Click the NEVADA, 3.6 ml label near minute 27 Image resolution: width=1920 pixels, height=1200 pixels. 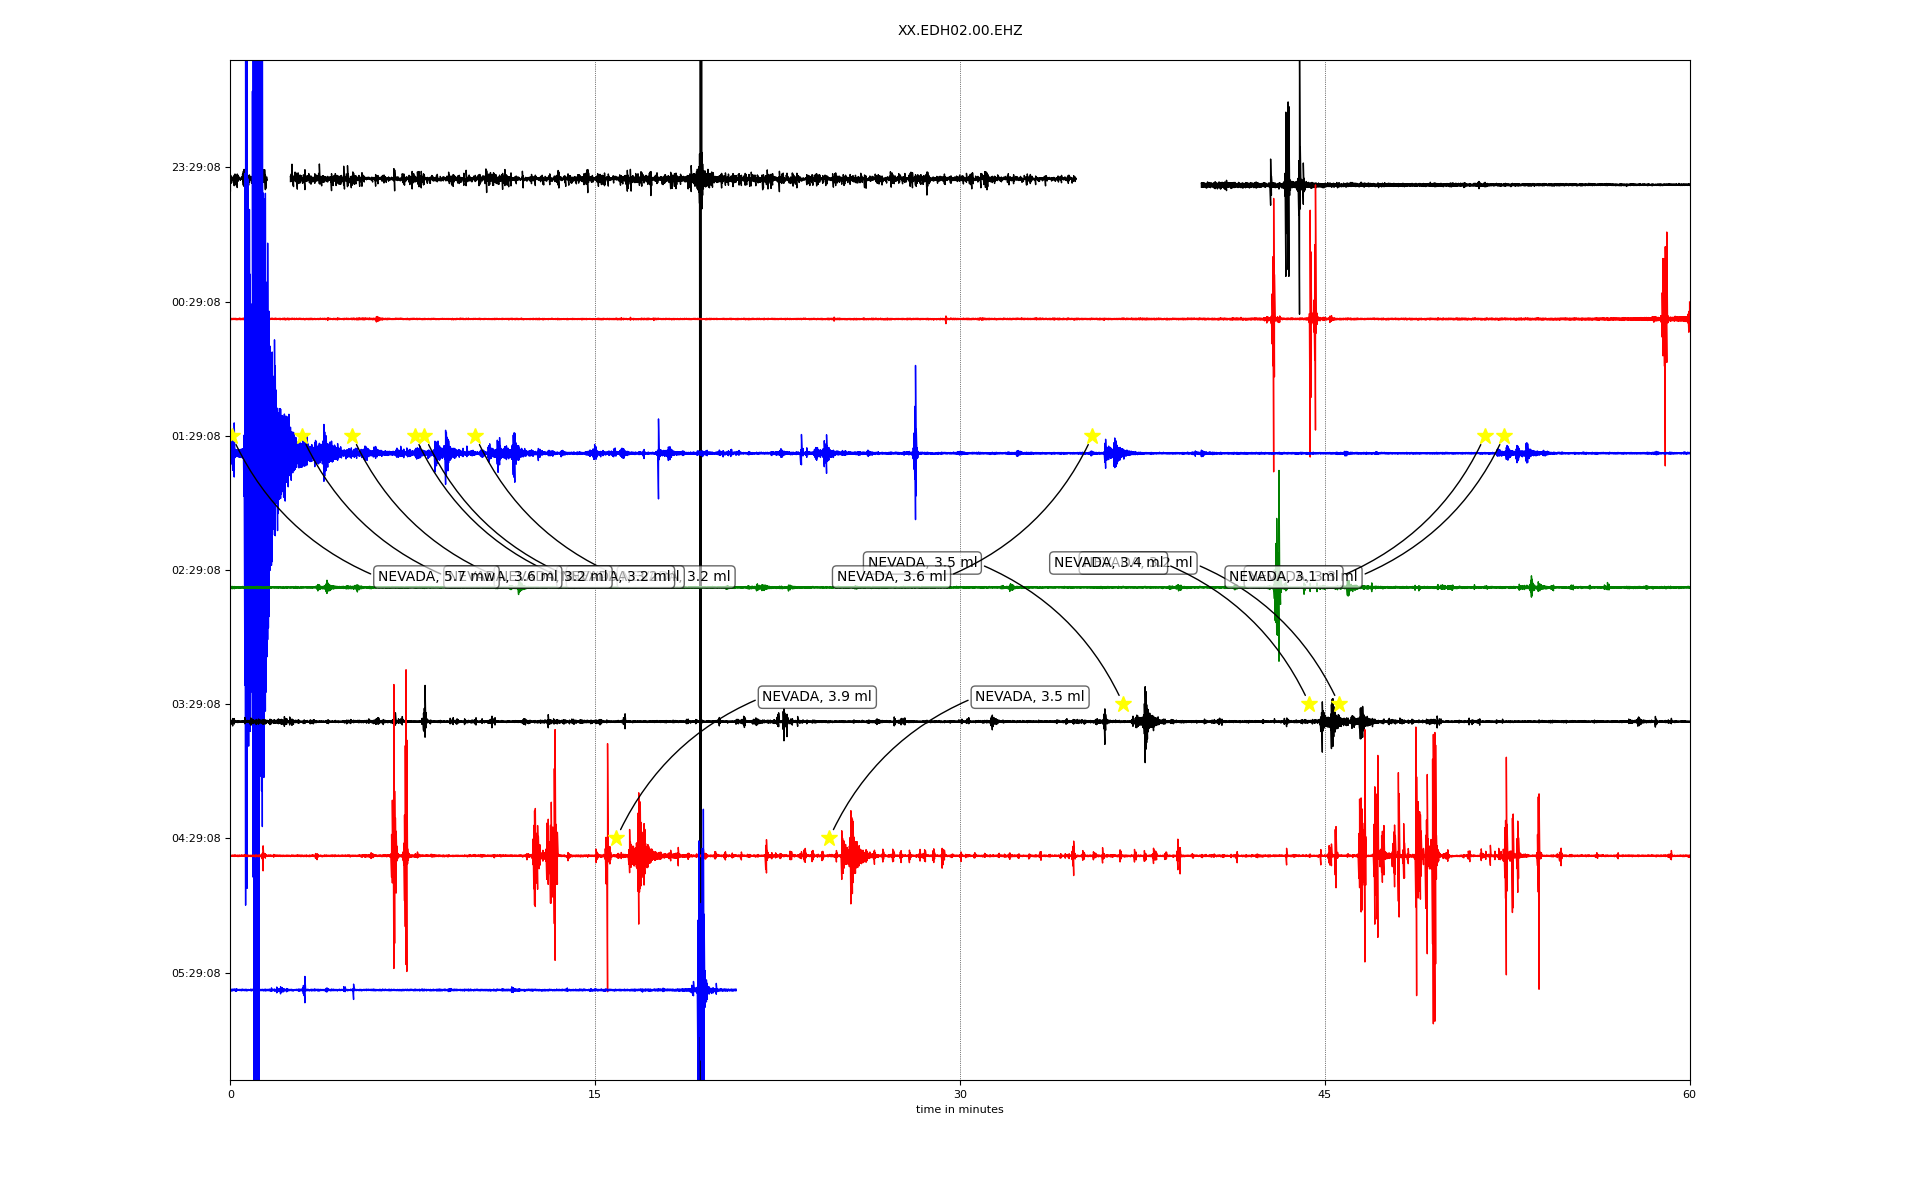[891, 577]
